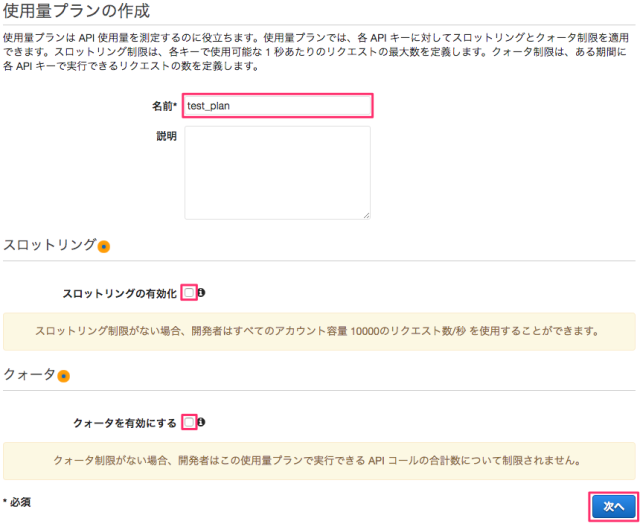Click the 説明 field label
This screenshot has height=524, width=640.
166,136
